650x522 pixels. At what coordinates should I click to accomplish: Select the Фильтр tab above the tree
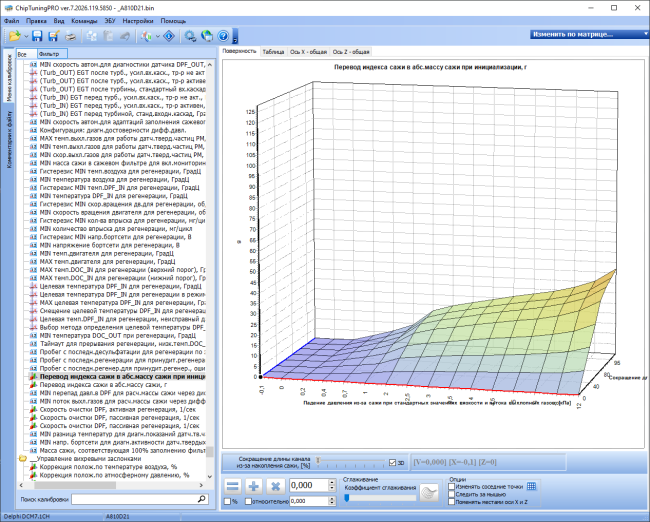point(52,54)
